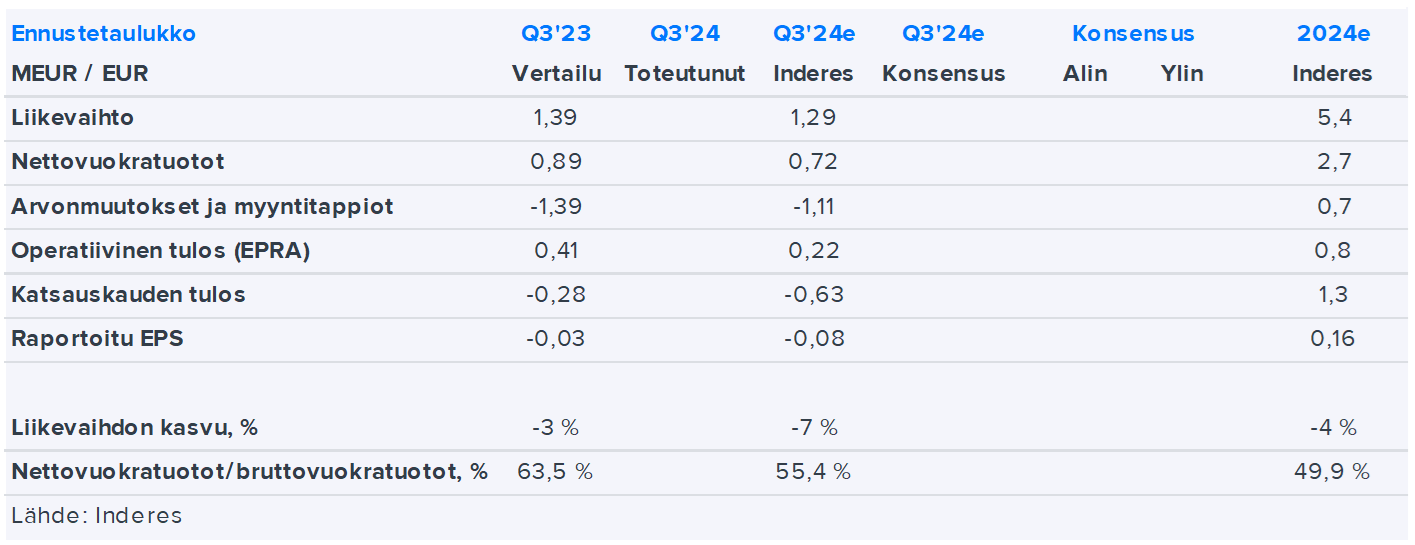Click the Ennustetaulukko table title
1415x545 pixels.
tap(103, 34)
